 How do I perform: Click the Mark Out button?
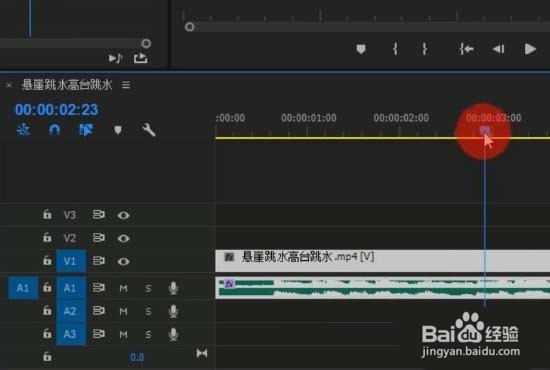(424, 49)
